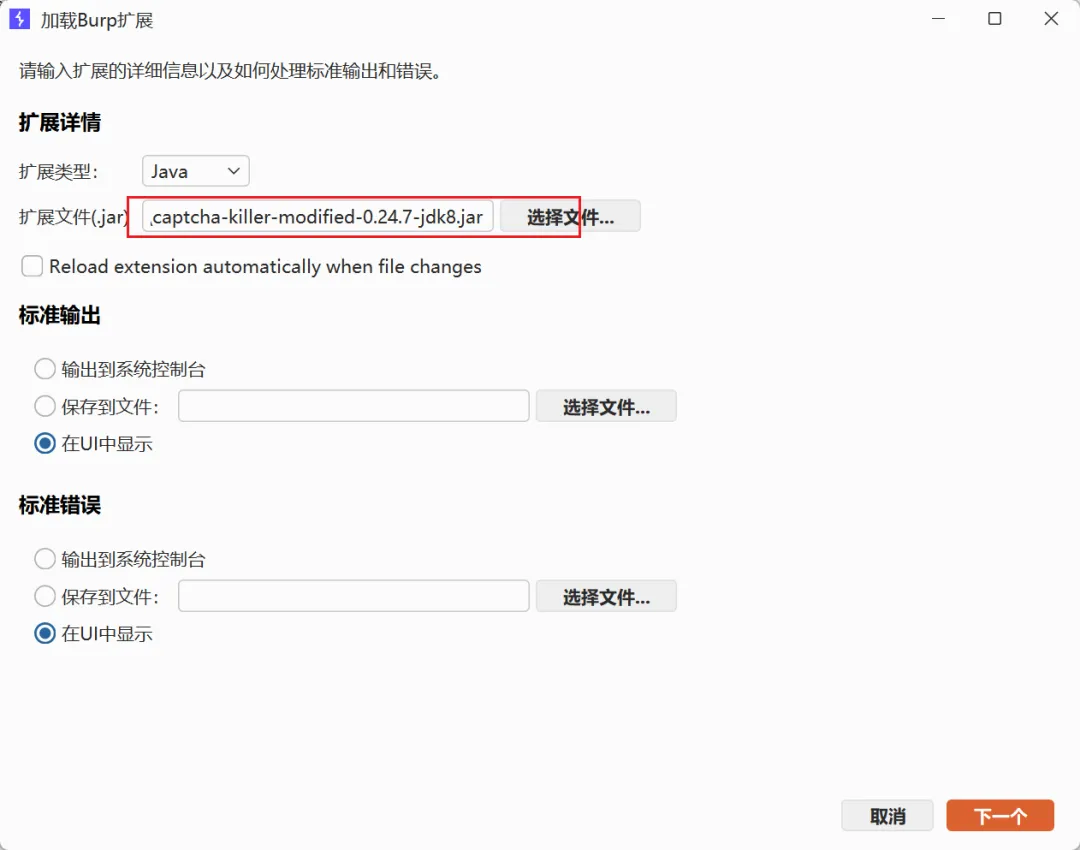1080x850 pixels.
Task: Click the extension .jar file path field
Action: [x=318, y=217]
